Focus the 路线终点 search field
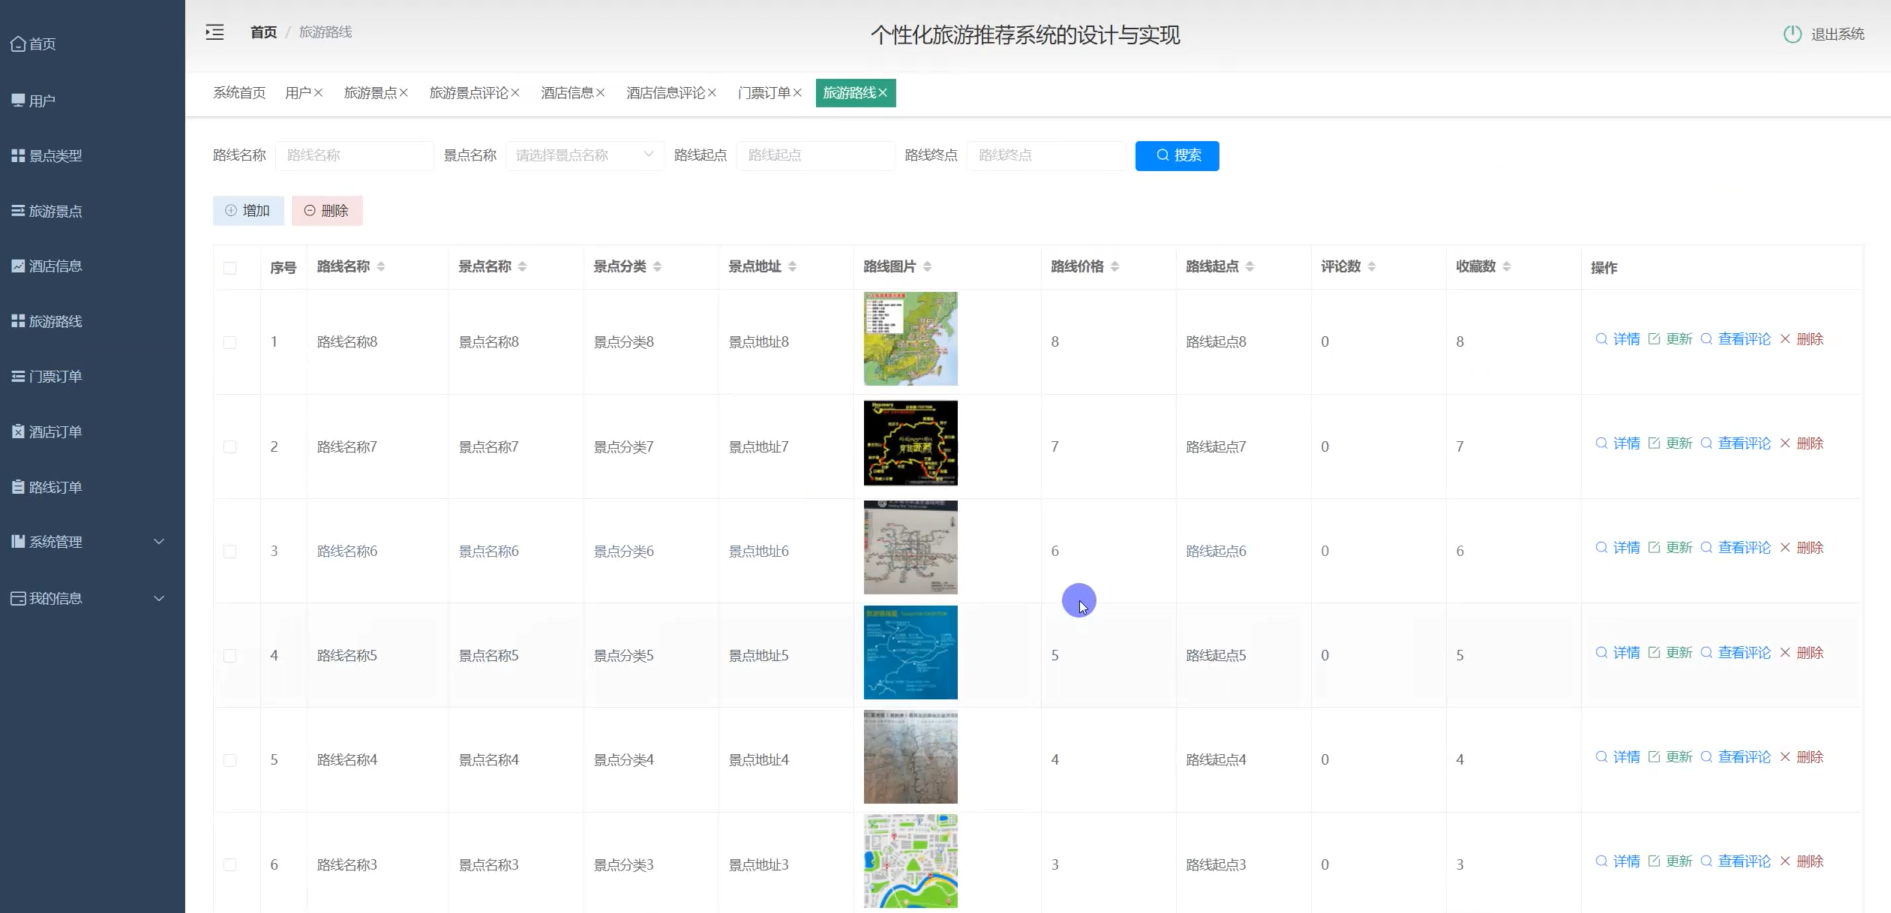The image size is (1891, 913). point(1046,156)
